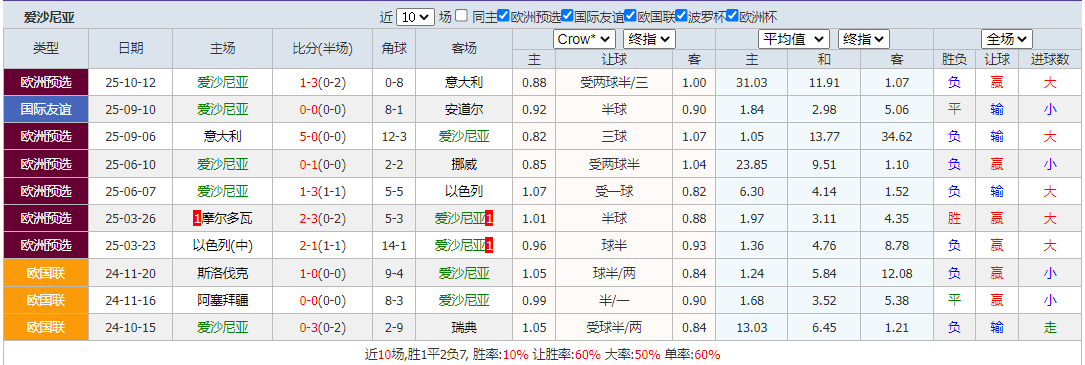1085x365 pixels.
Task: Open the Crow* bookmaker dropdown
Action: click(584, 39)
